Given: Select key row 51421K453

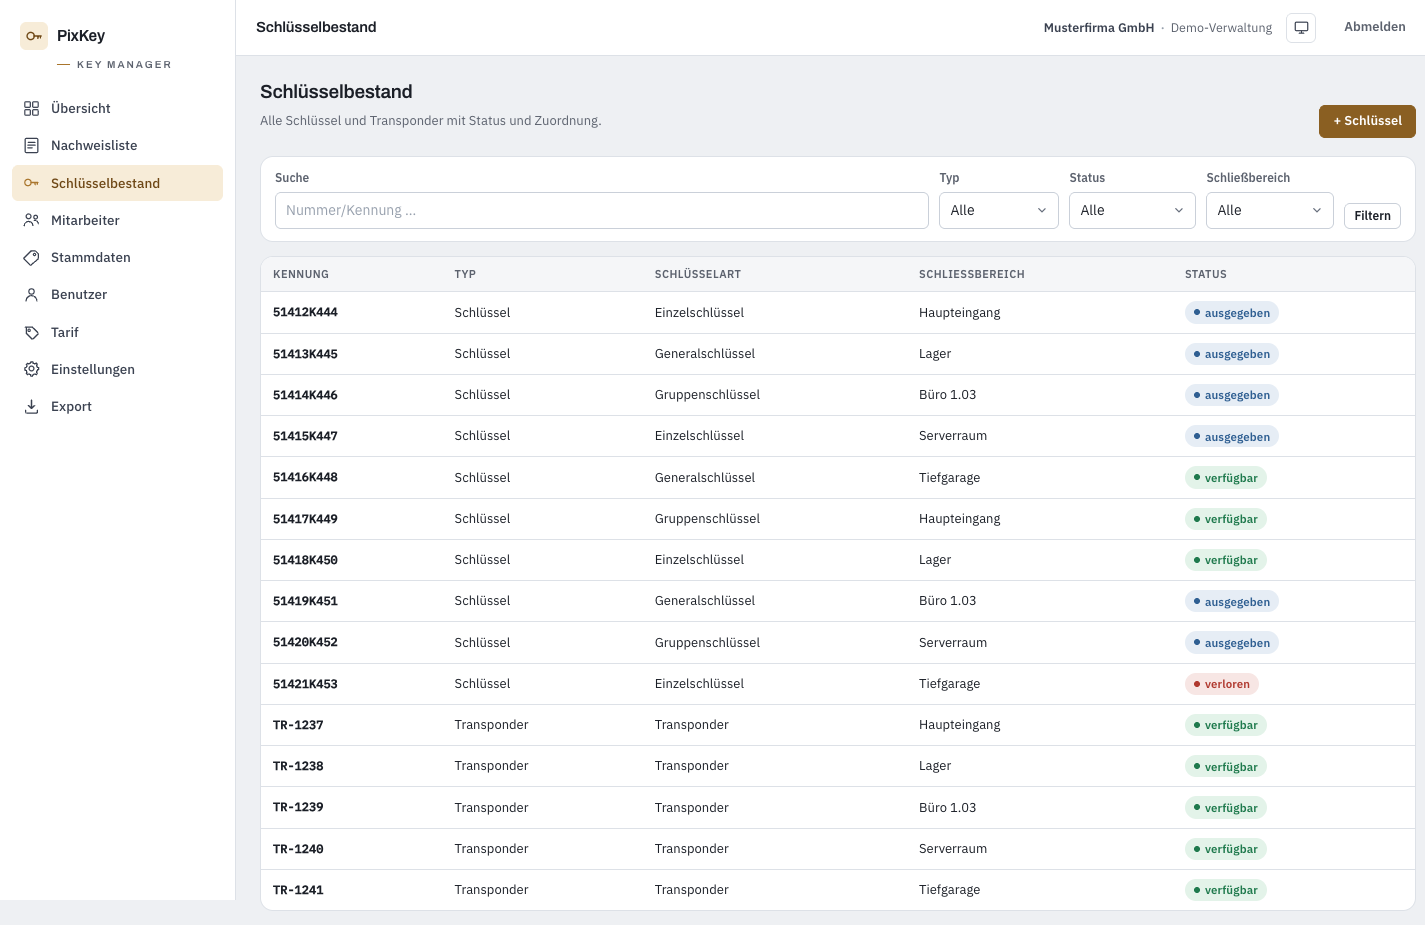Looking at the screenshot, I should 838,684.
